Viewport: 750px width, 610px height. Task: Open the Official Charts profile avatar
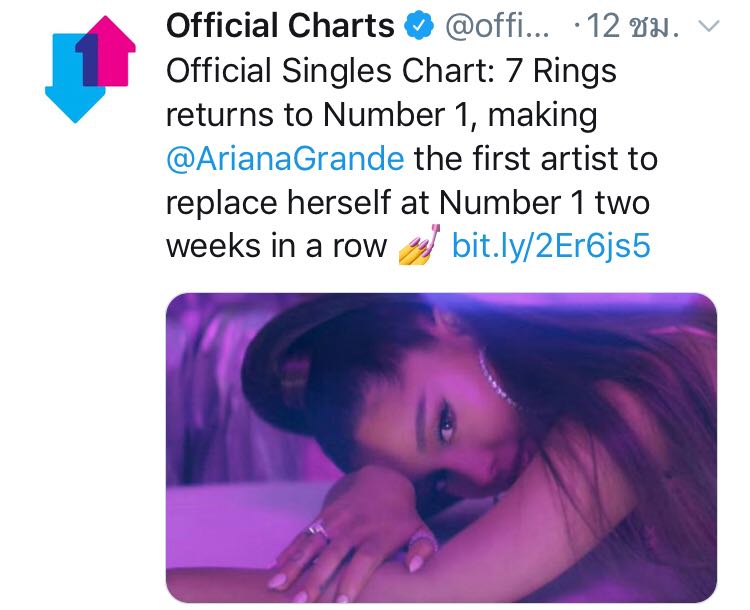89,67
